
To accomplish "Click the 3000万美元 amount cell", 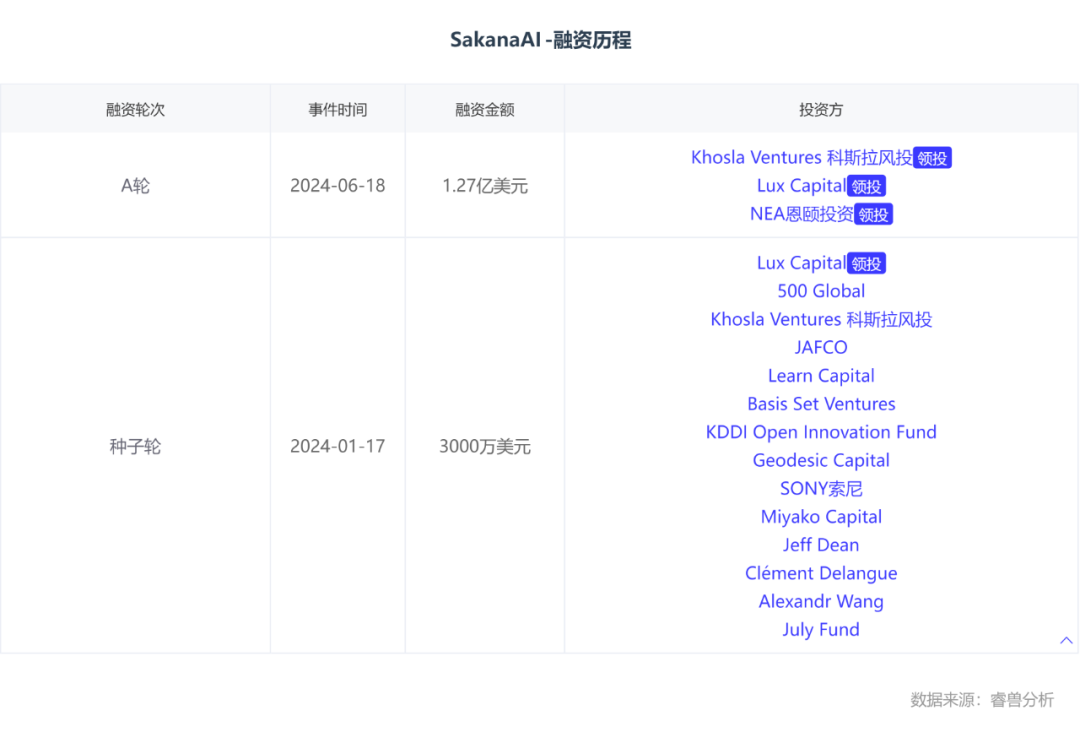I will (485, 446).
